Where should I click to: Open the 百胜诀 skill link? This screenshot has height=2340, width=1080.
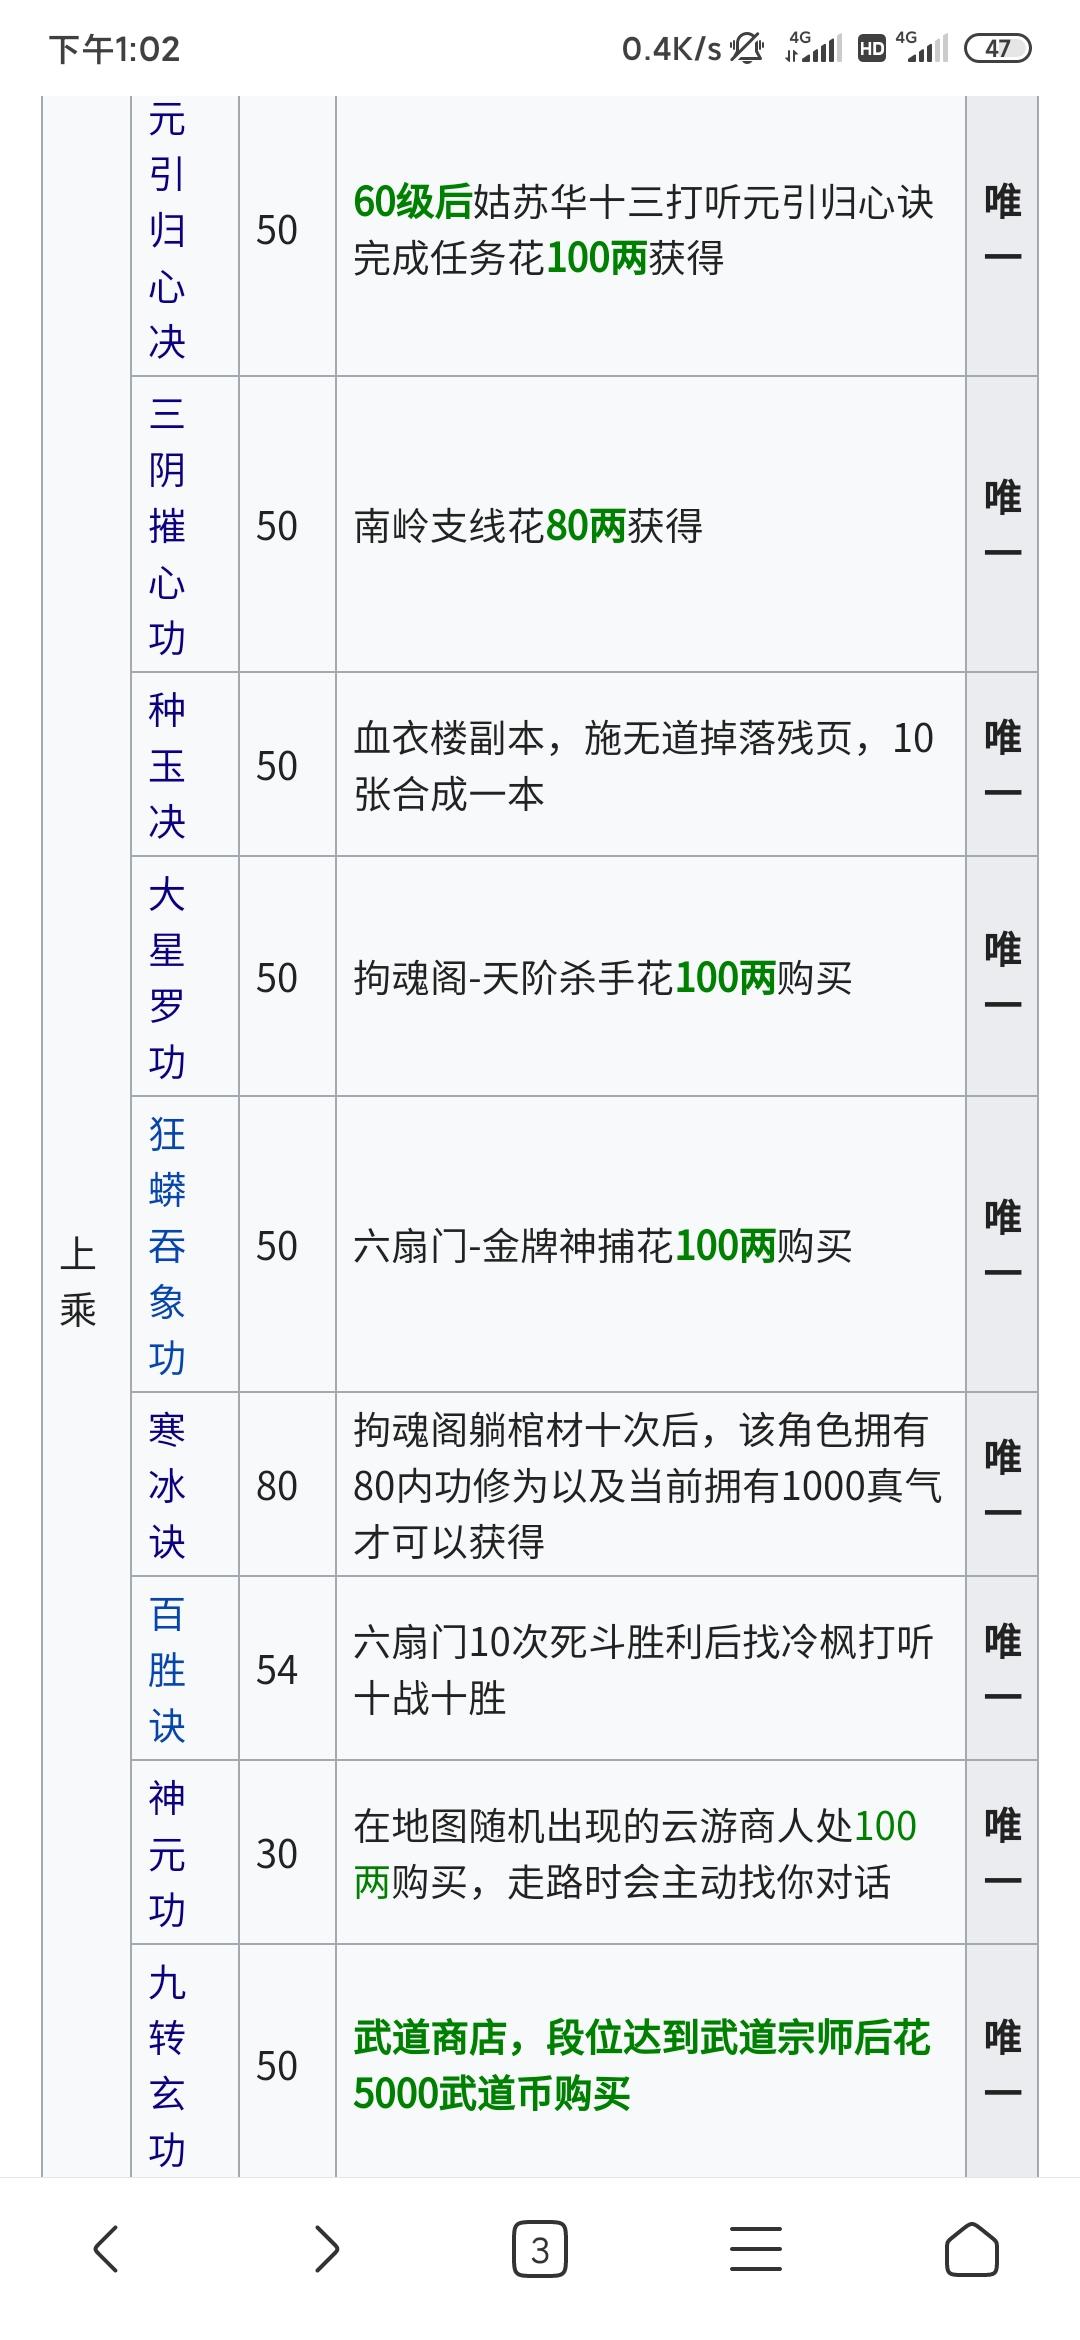tap(167, 1669)
